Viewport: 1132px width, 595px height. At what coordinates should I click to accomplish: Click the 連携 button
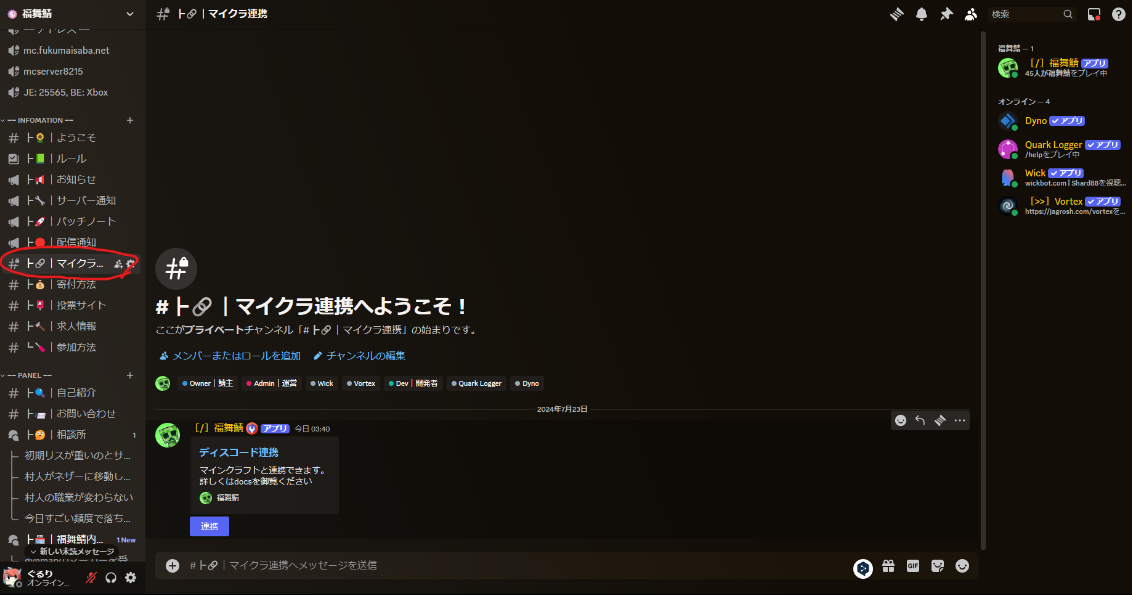tap(209, 526)
